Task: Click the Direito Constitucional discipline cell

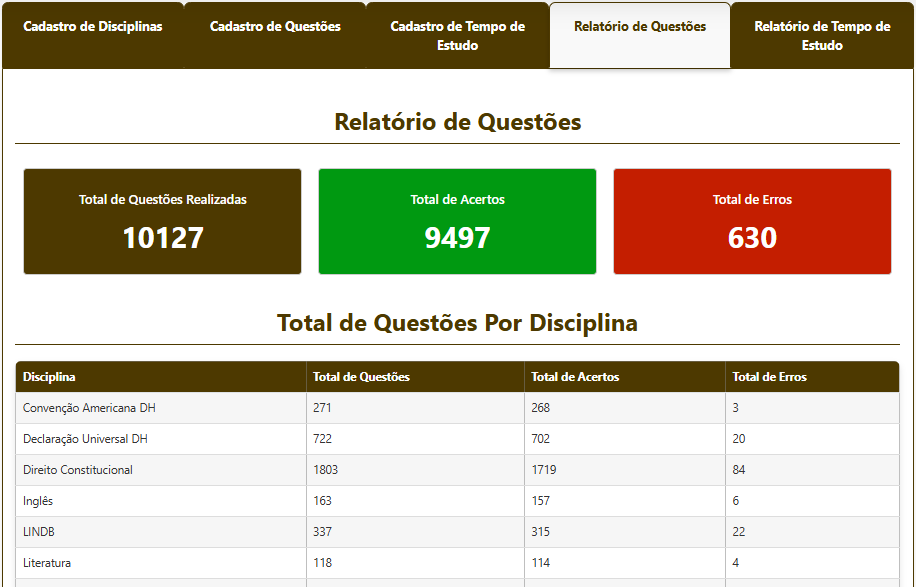Action: point(78,470)
